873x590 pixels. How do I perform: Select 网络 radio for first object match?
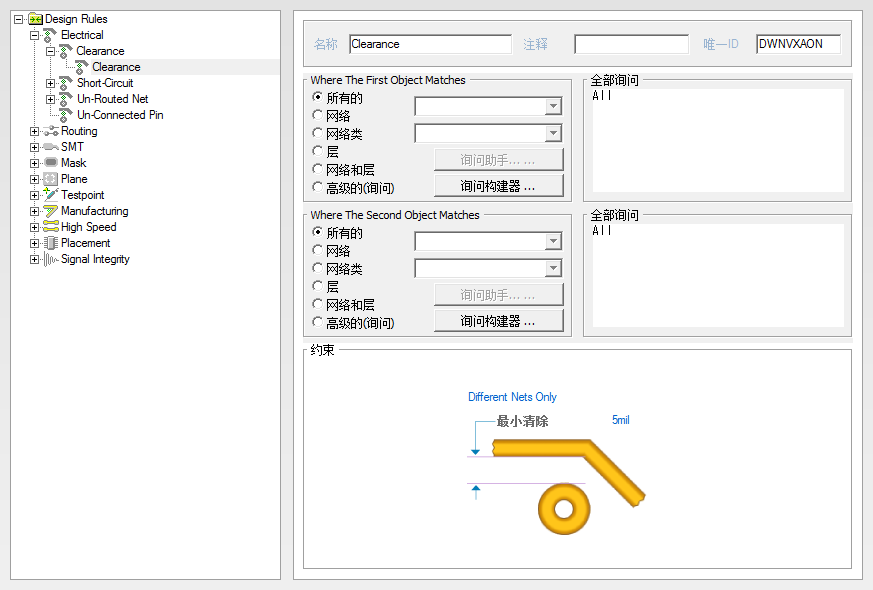[317, 115]
